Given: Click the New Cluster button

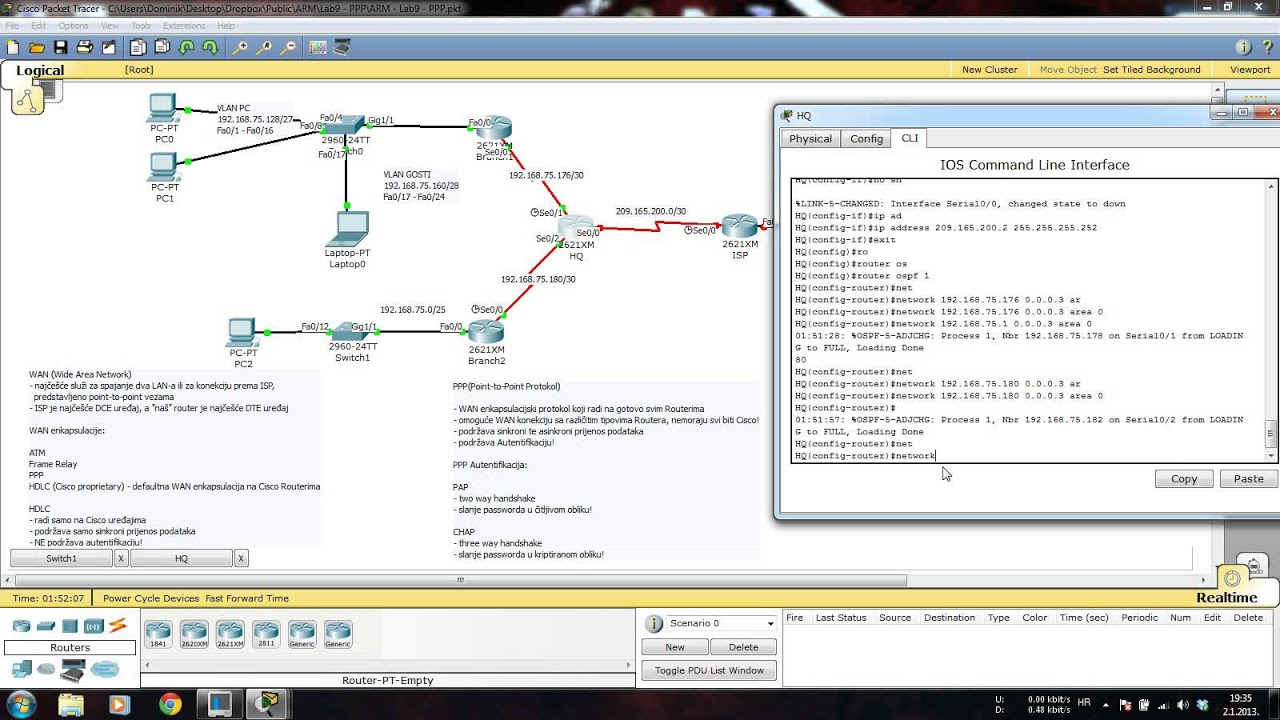Looking at the screenshot, I should pyautogui.click(x=989, y=70).
